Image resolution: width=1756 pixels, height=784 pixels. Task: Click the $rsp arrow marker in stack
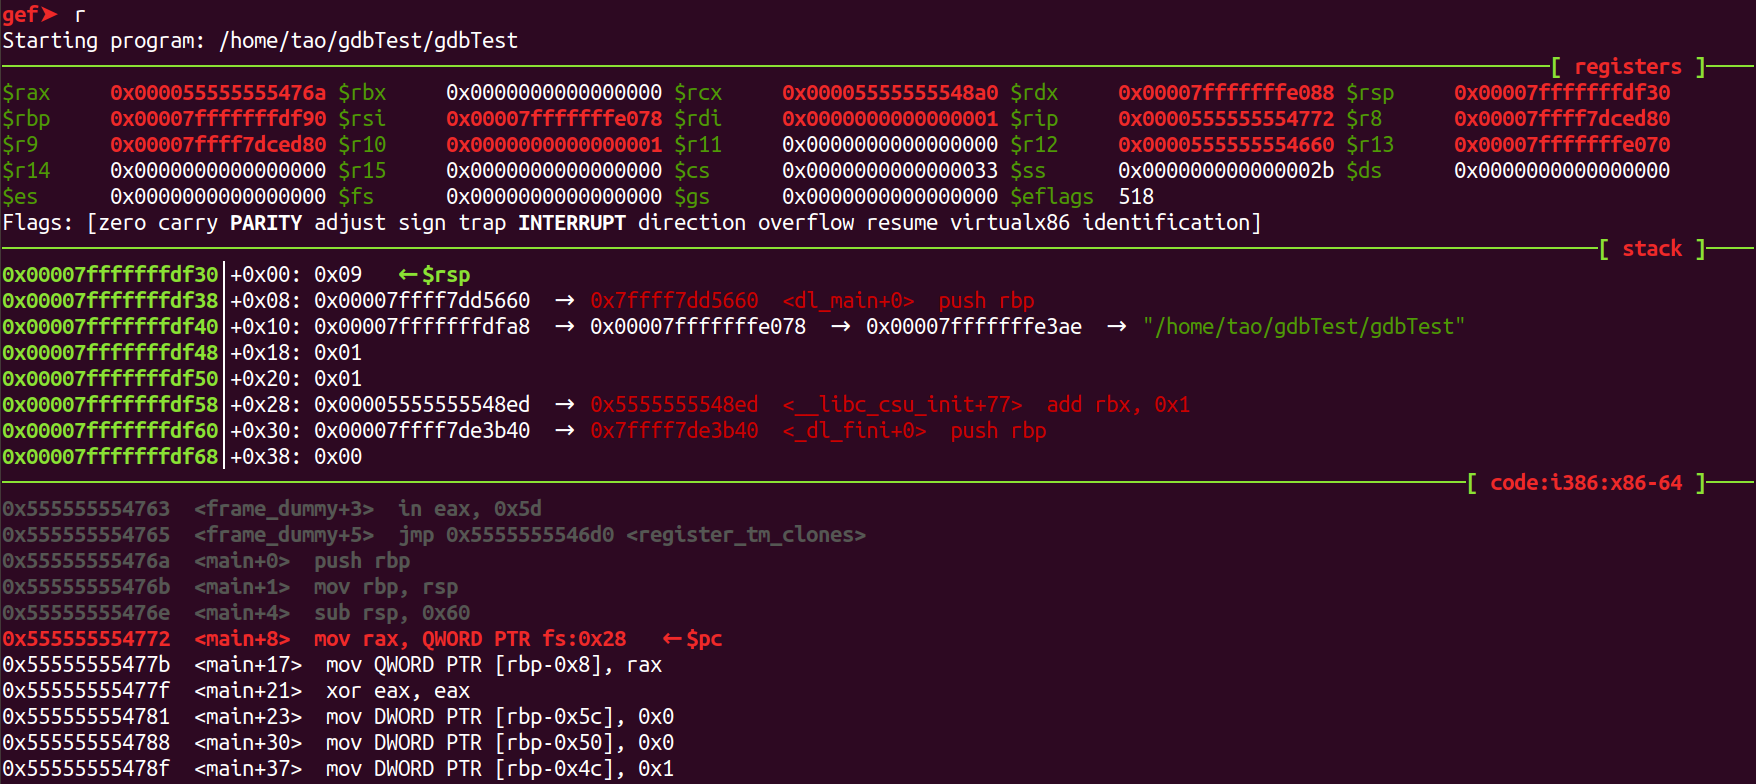(x=434, y=274)
